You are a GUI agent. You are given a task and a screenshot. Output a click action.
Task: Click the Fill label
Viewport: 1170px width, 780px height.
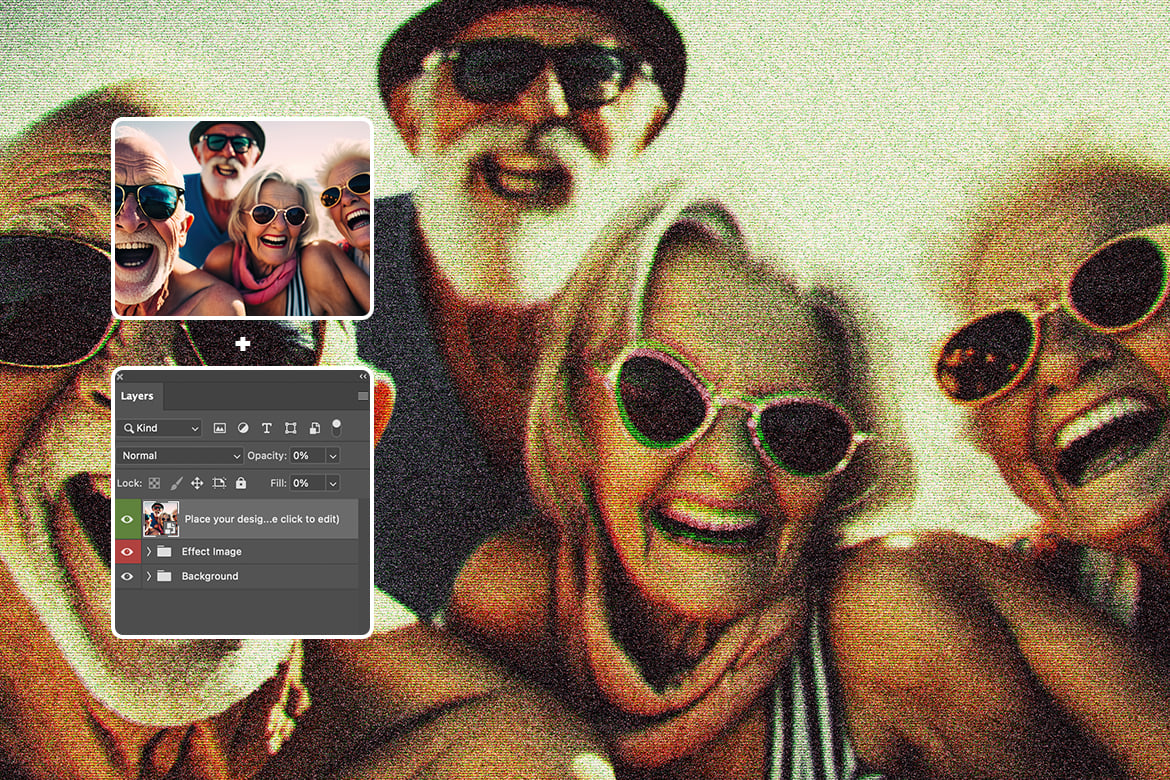pos(278,483)
